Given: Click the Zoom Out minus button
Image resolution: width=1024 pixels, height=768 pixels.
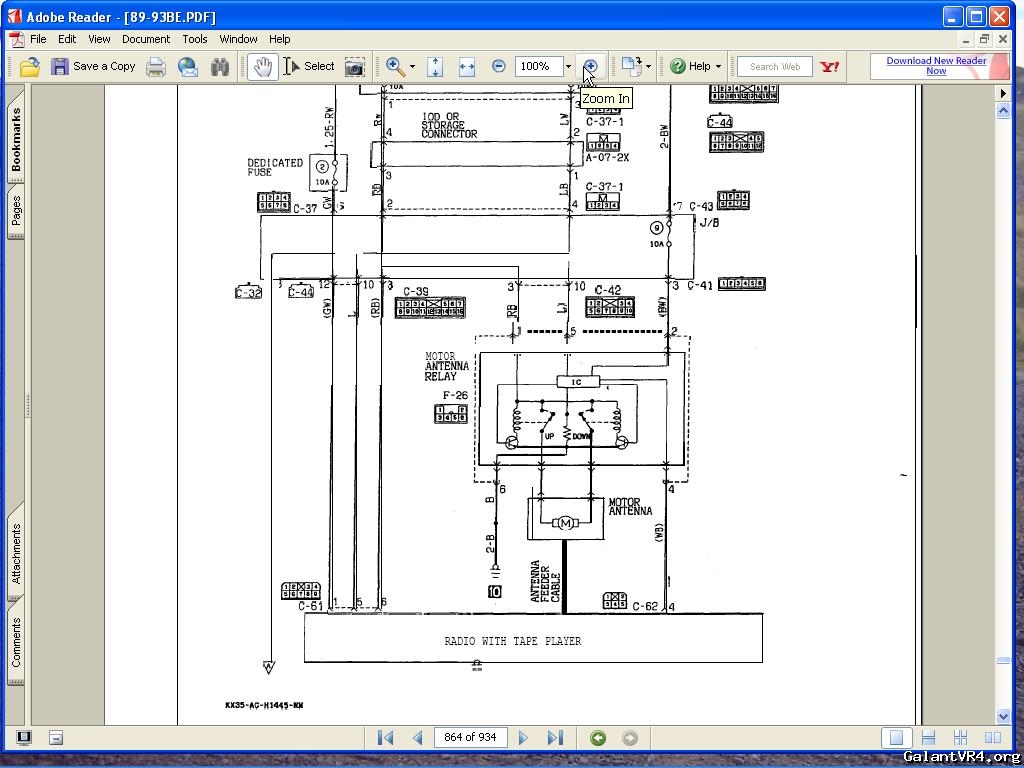Looking at the screenshot, I should pyautogui.click(x=499, y=67).
